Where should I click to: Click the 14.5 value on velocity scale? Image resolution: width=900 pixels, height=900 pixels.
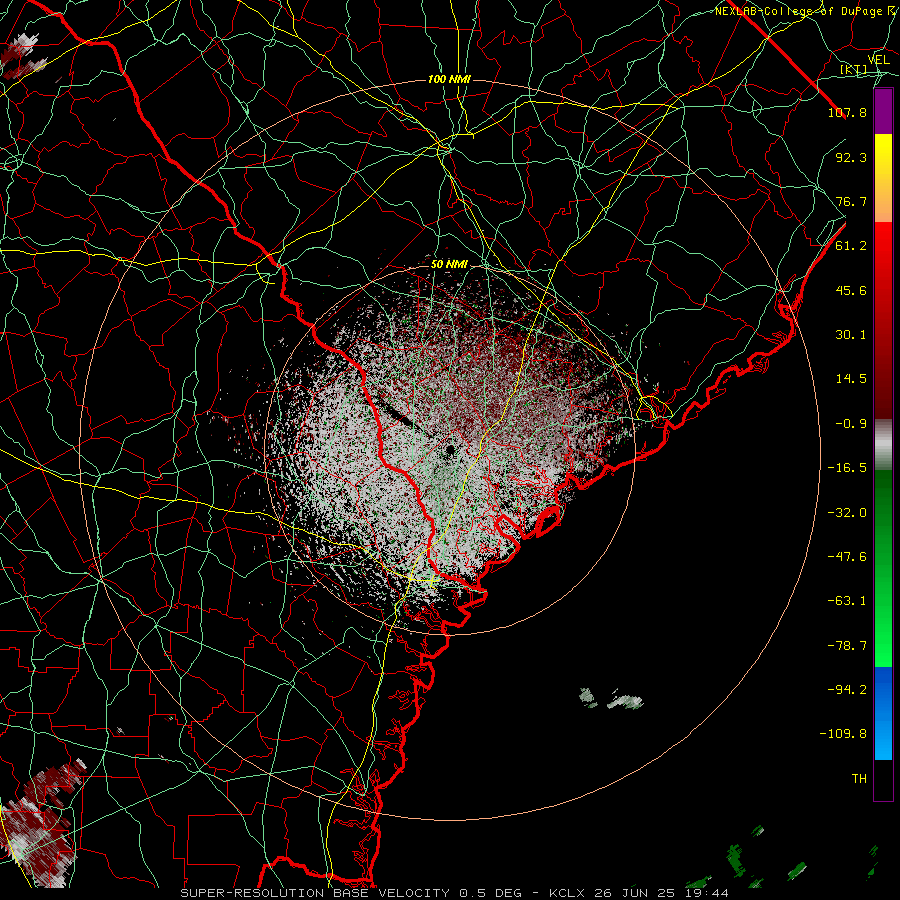coord(851,379)
